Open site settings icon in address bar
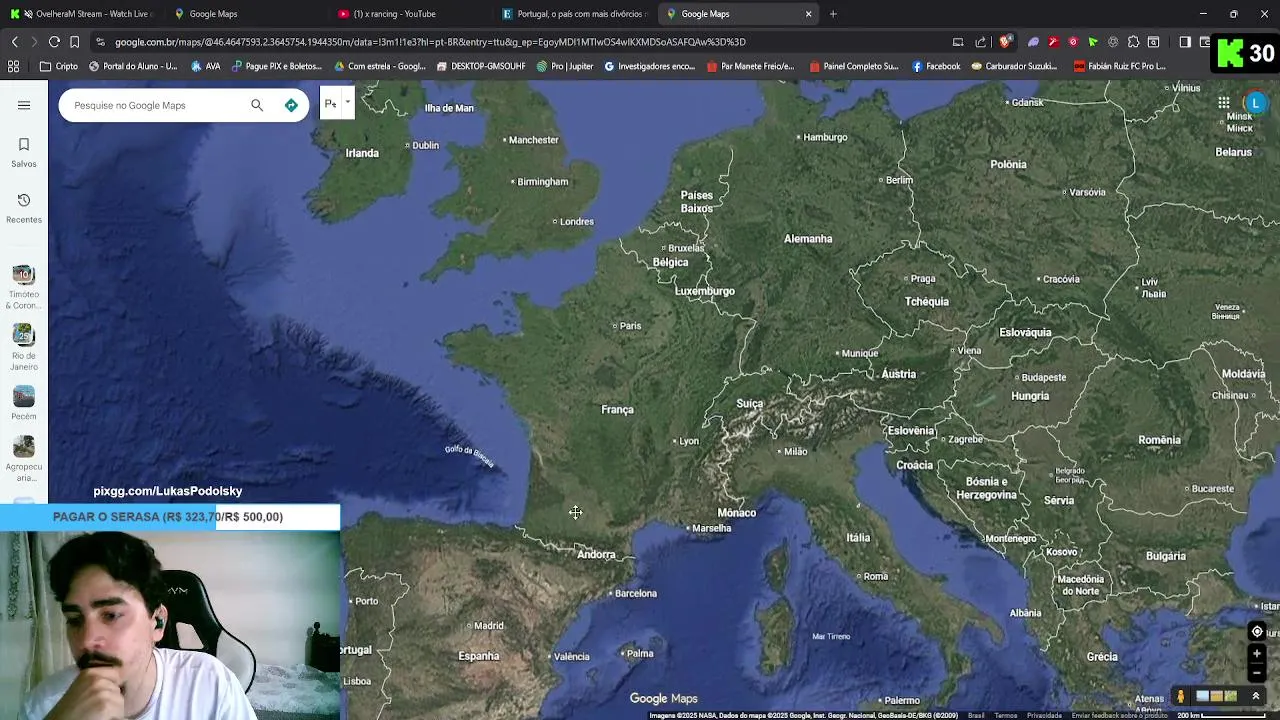Screen dimensions: 1280x720 pyautogui.click(x=100, y=42)
